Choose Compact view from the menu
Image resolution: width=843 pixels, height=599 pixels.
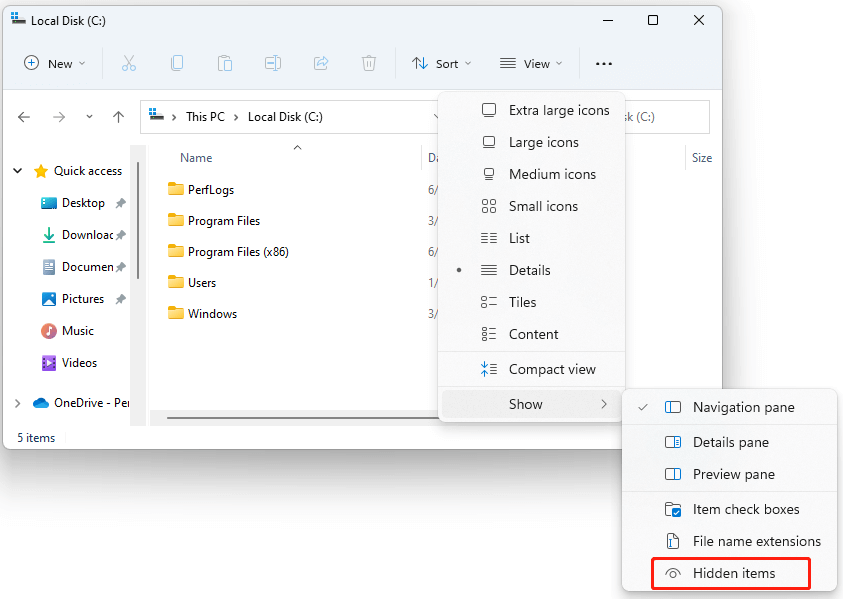(x=551, y=369)
